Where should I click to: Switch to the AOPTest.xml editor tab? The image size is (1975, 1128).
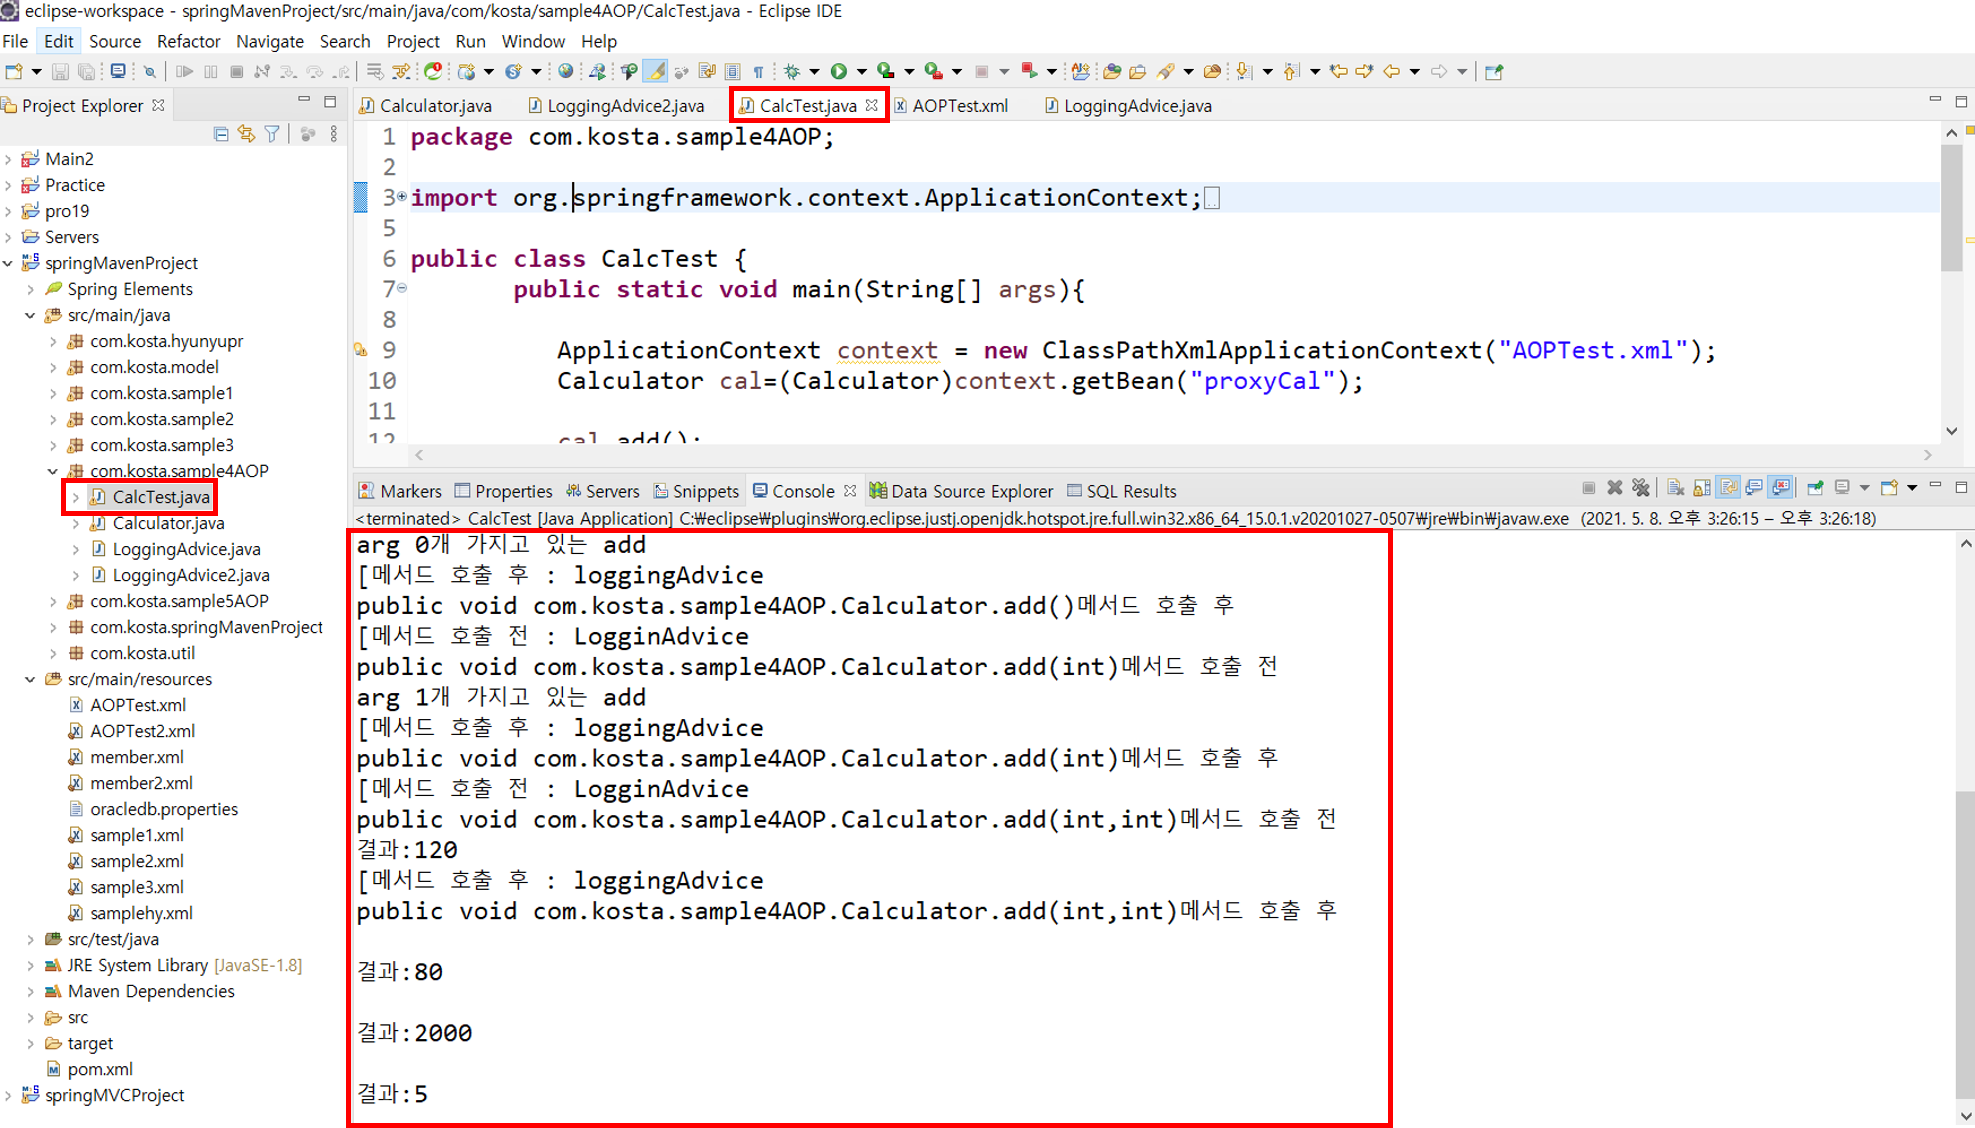[x=959, y=106]
